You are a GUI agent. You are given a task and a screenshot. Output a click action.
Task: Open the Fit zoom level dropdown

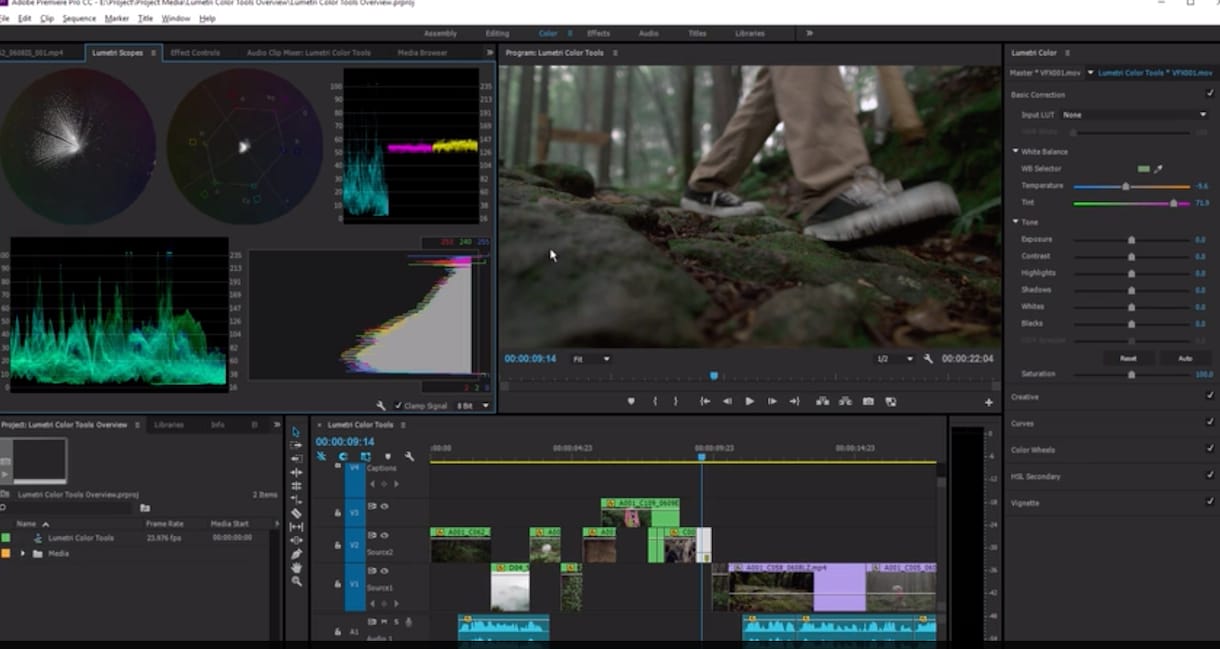click(x=590, y=358)
